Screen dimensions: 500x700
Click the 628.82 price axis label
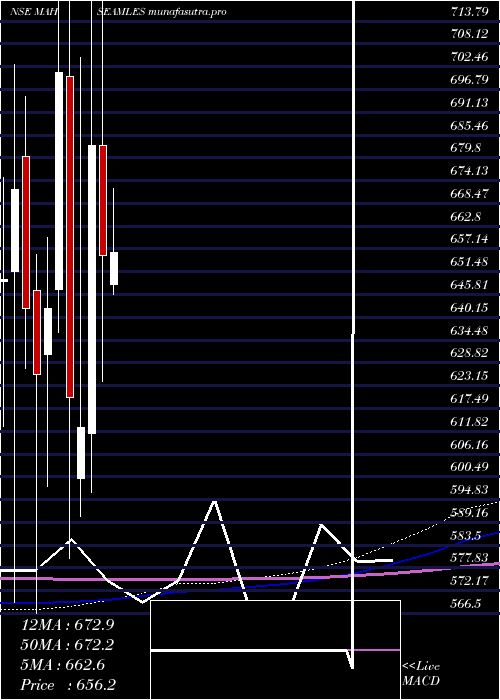[x=470, y=353]
